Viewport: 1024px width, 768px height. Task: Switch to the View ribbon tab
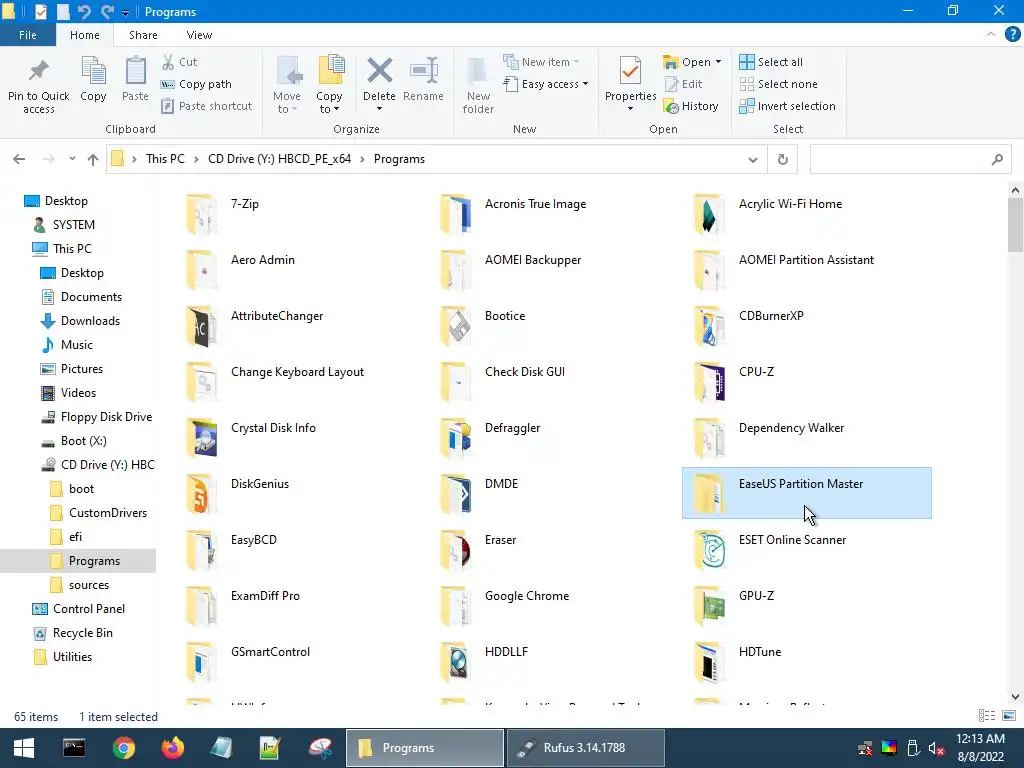point(199,35)
